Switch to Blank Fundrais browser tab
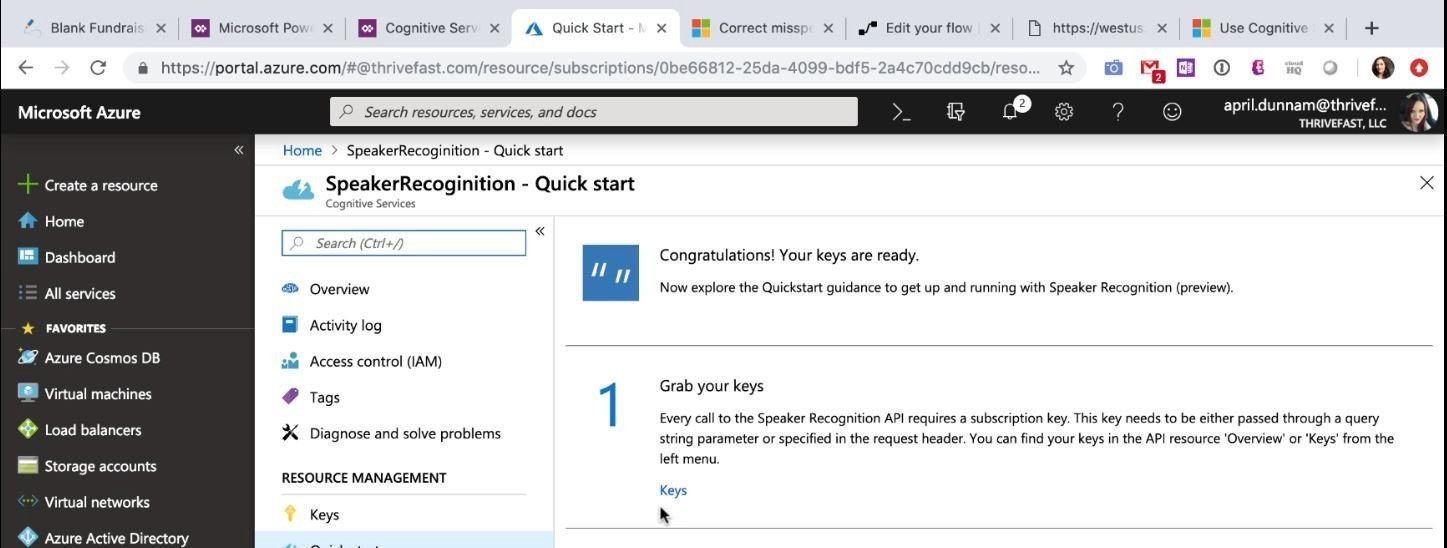This screenshot has height=548, width=1447. coord(94,28)
